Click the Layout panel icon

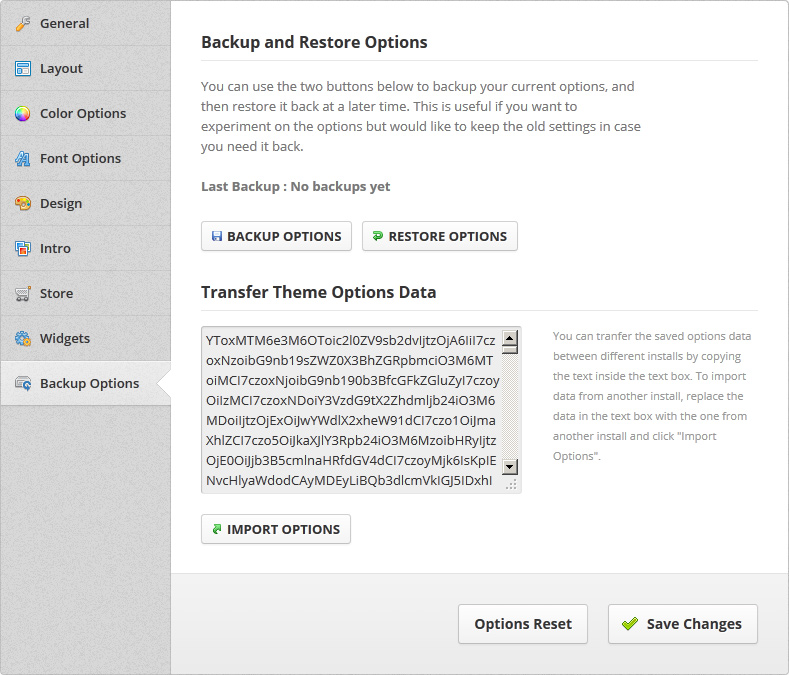23,68
